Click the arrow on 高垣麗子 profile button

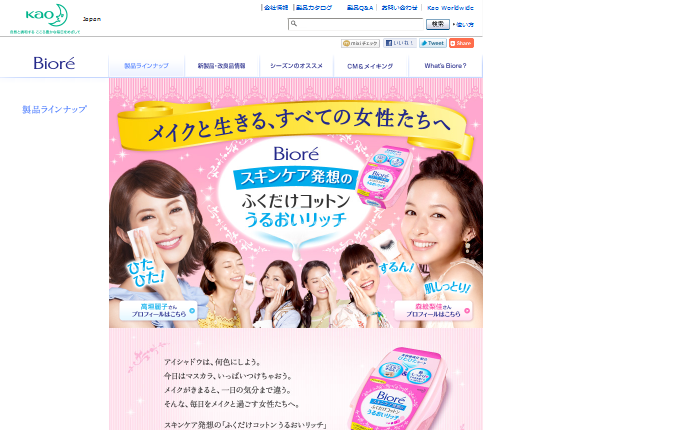(x=192, y=311)
